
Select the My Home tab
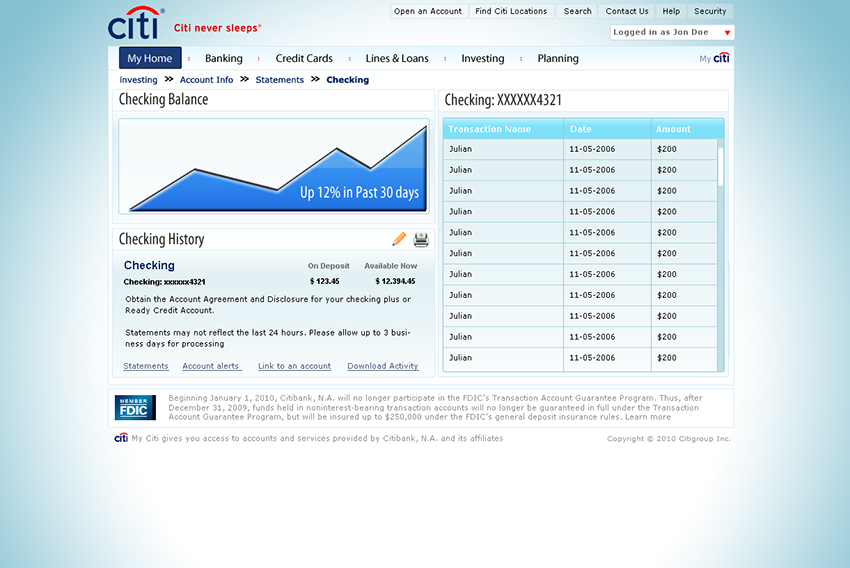tap(150, 58)
